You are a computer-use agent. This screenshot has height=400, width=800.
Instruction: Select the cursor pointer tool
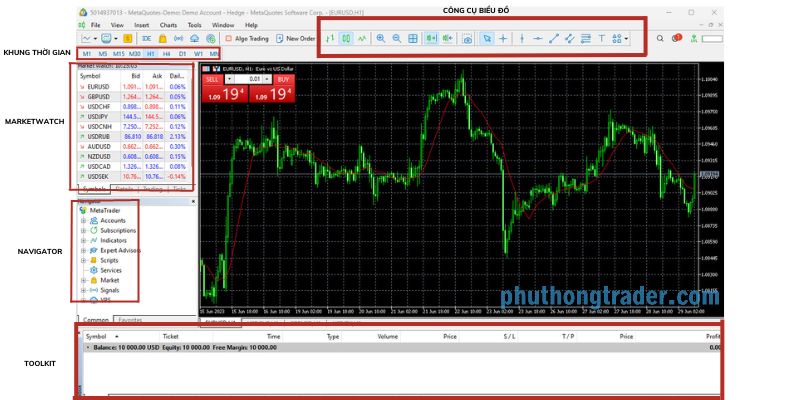pos(487,38)
